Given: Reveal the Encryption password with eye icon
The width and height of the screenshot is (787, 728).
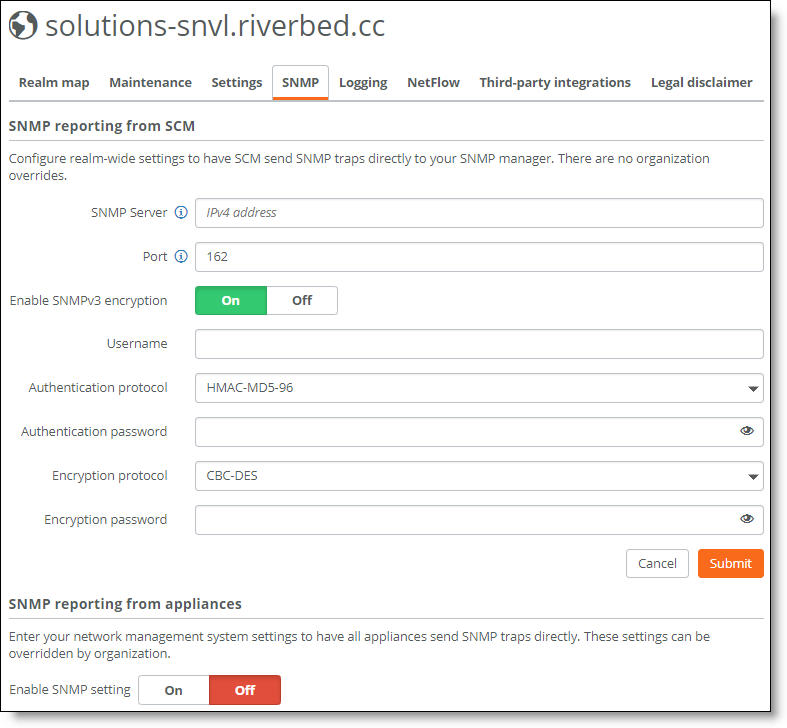Looking at the screenshot, I should tap(747, 519).
